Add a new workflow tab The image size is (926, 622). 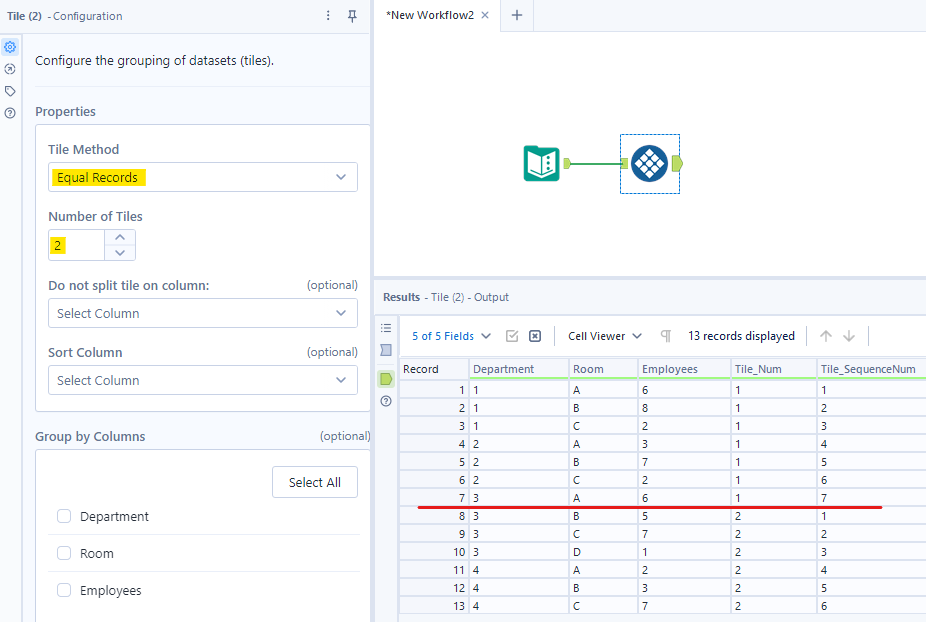(517, 15)
